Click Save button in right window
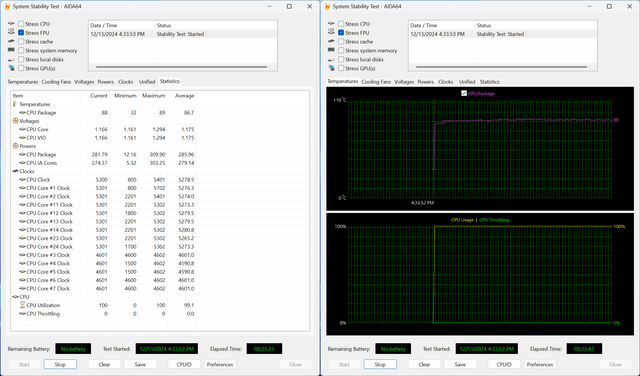Viewport: 640px width, 376px height. click(x=460, y=365)
